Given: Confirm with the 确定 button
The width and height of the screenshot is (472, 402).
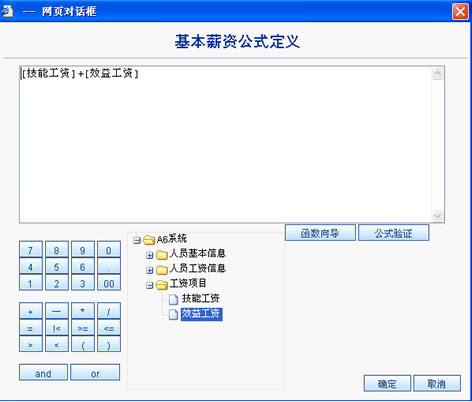Looking at the screenshot, I should (x=387, y=383).
